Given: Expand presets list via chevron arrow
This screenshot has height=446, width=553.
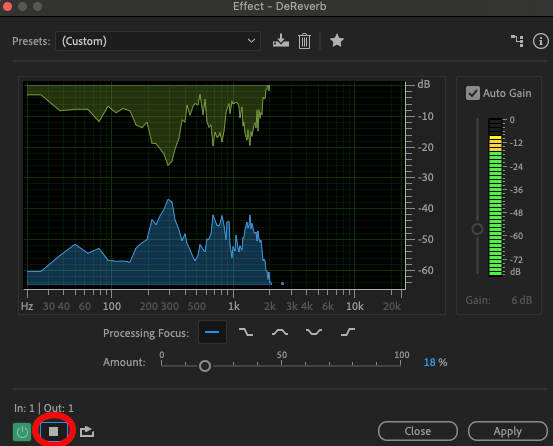Looking at the screenshot, I should [x=251, y=41].
